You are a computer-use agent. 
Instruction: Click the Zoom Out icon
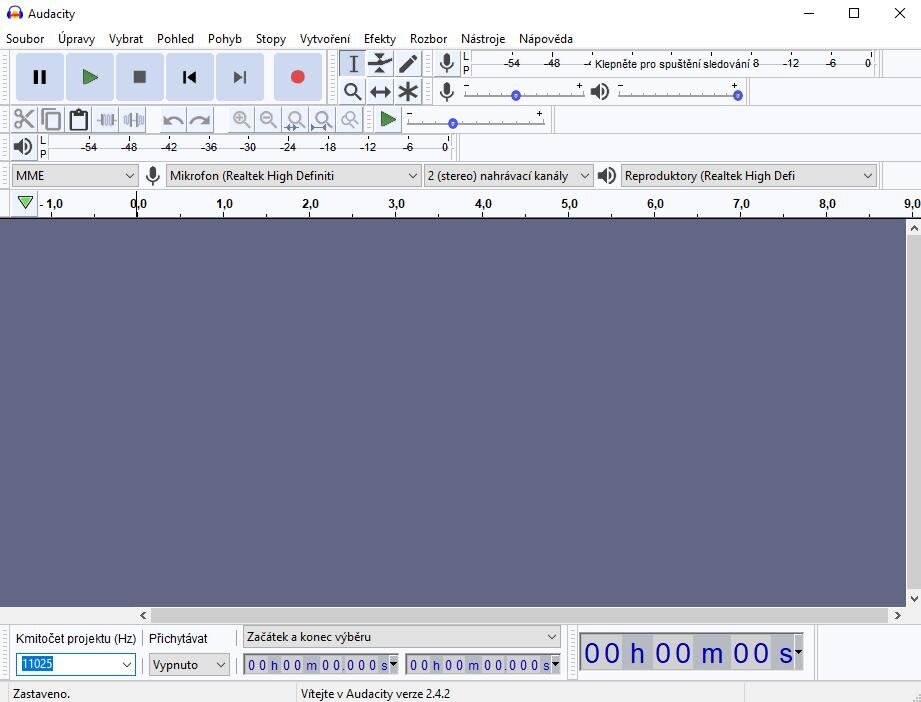pos(268,119)
